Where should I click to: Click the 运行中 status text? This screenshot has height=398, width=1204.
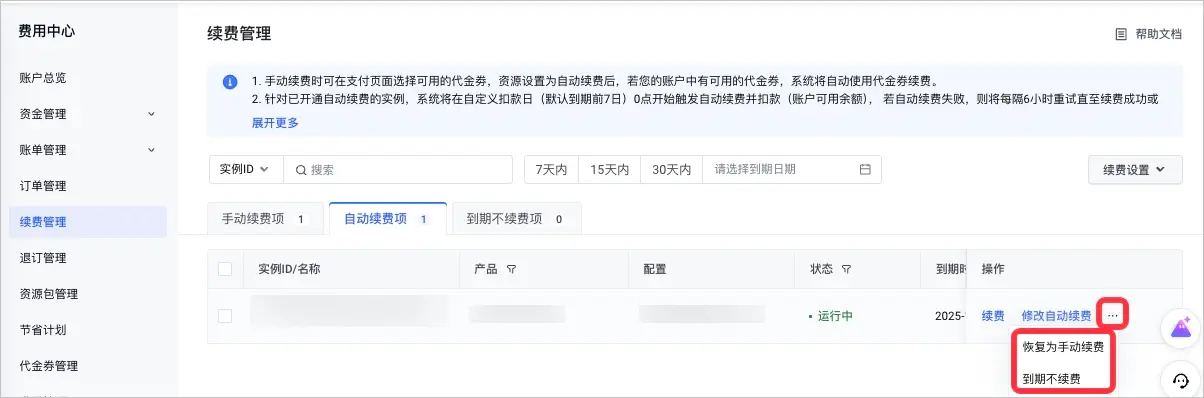tap(835, 316)
